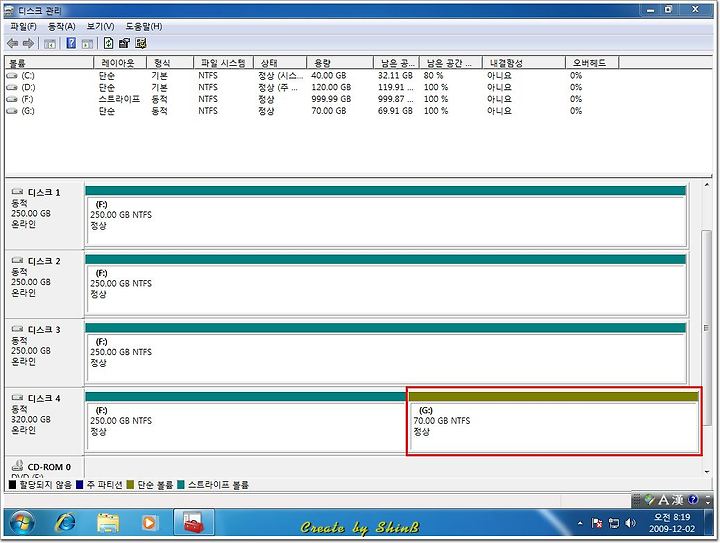Sort by the 형식 column header
This screenshot has width=720, height=543.
click(x=170, y=63)
